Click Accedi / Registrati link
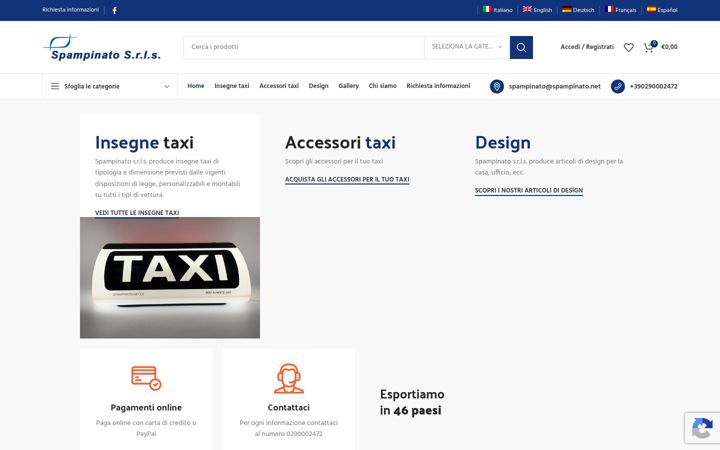This screenshot has height=450, width=720. (587, 47)
